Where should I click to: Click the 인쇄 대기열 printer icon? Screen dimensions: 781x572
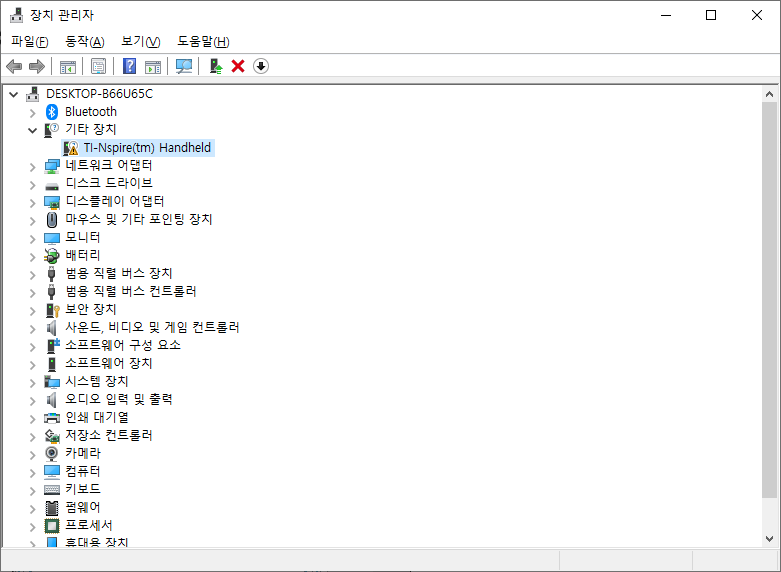click(x=52, y=418)
